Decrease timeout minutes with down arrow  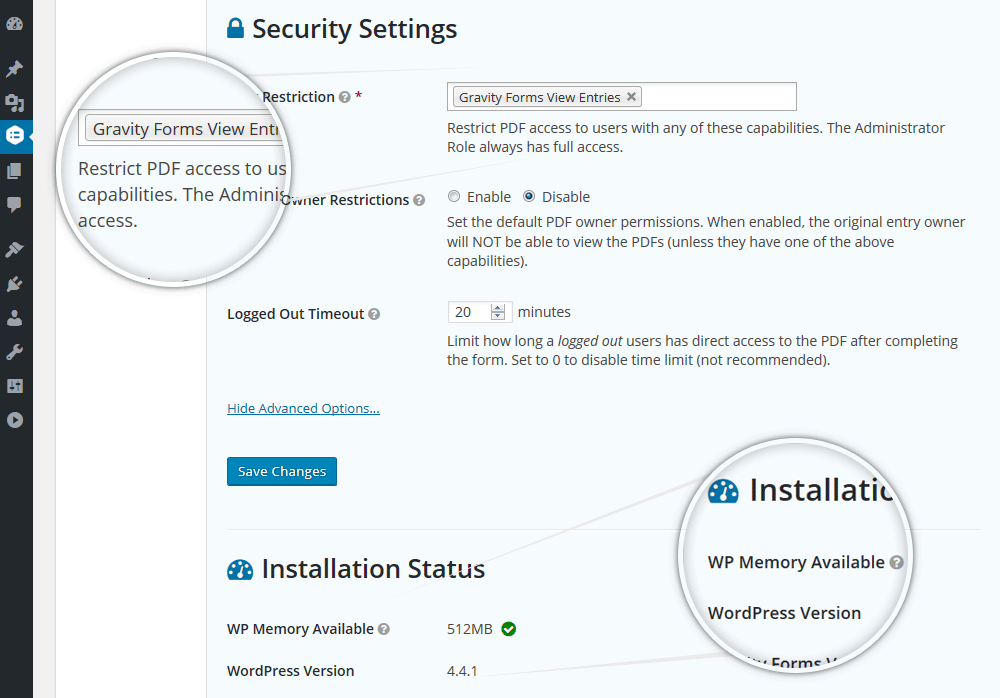497,316
